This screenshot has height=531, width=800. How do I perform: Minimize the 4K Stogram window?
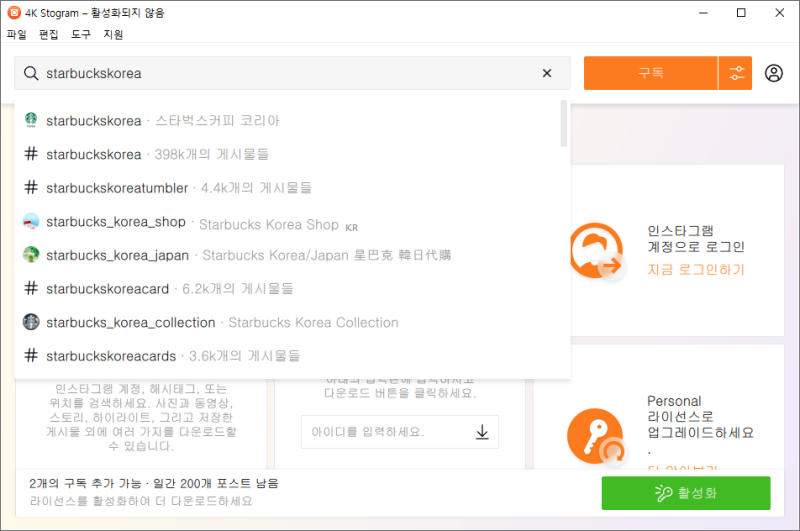point(703,13)
